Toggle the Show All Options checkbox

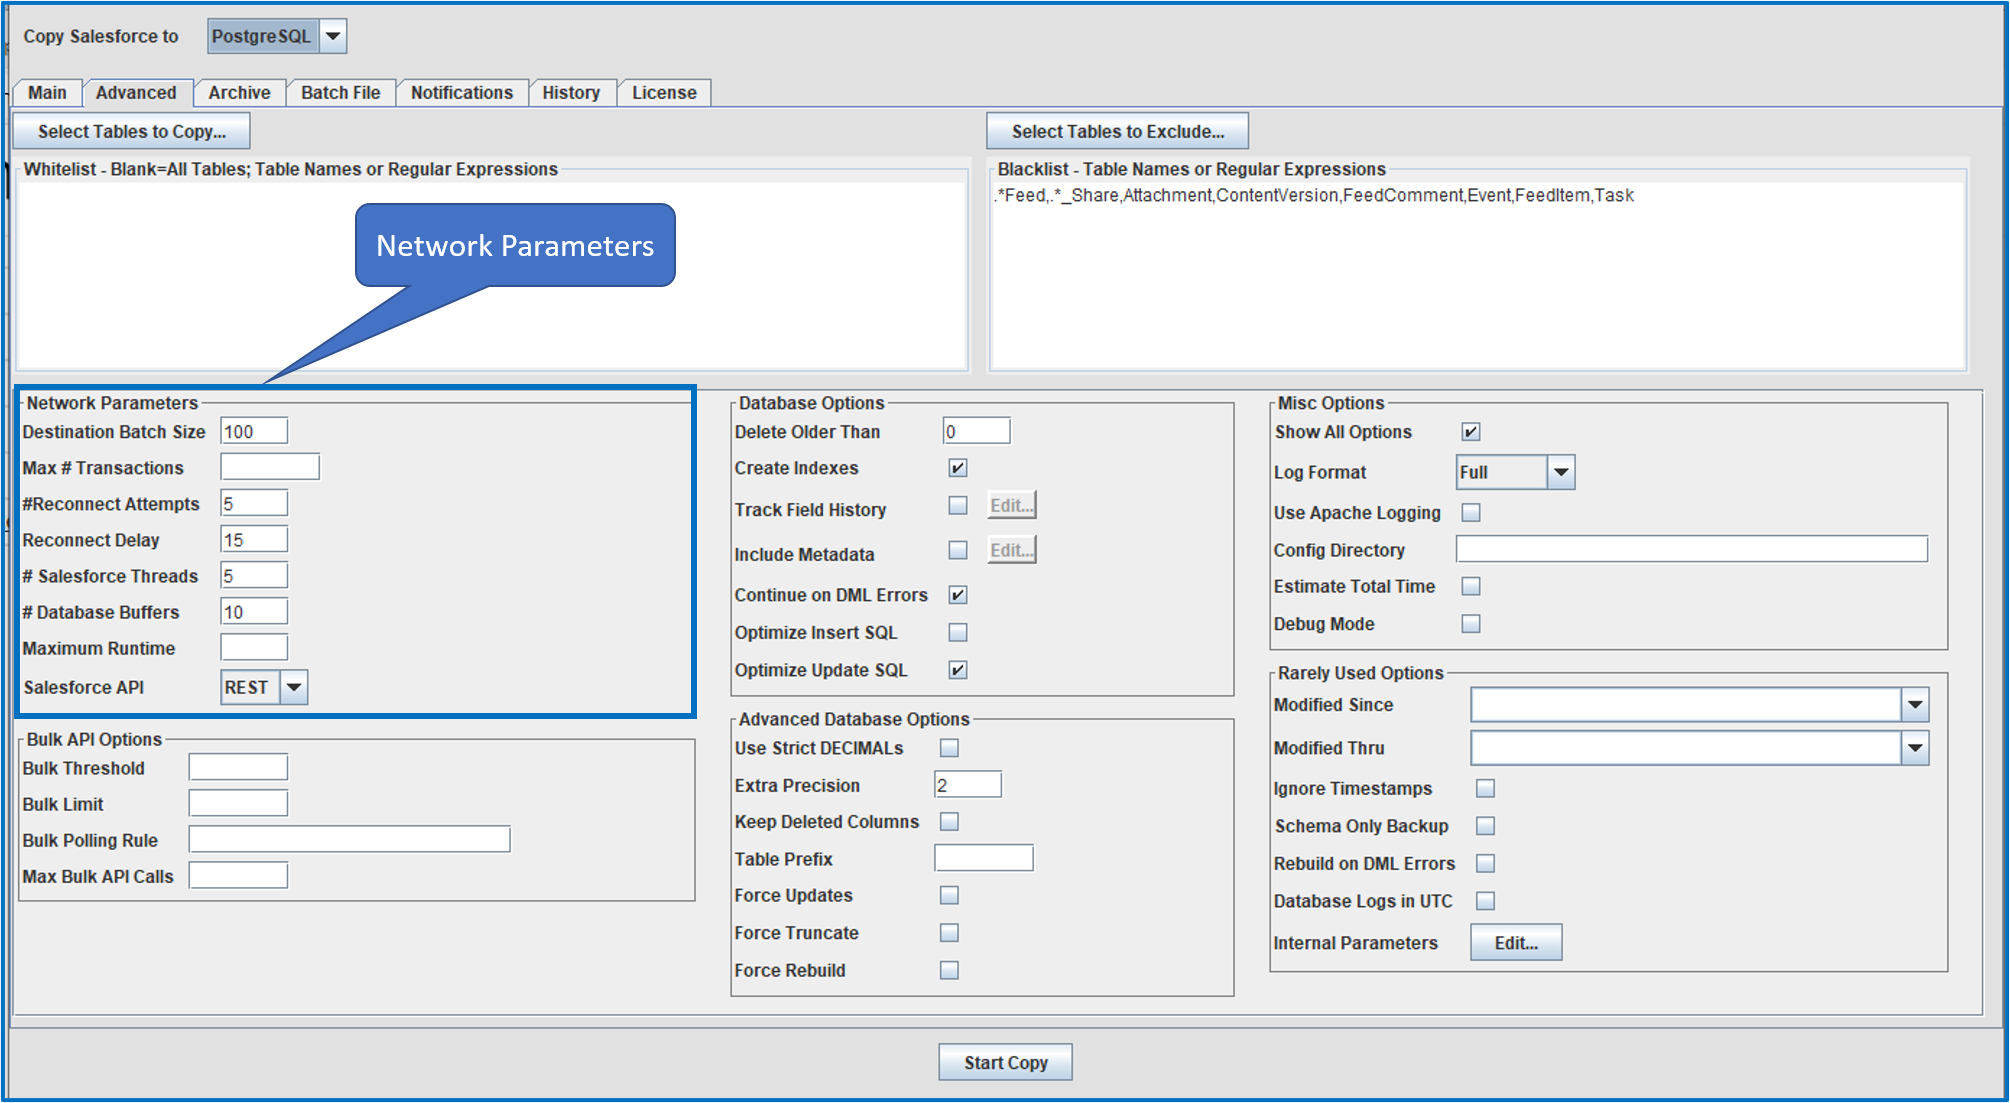click(1471, 432)
